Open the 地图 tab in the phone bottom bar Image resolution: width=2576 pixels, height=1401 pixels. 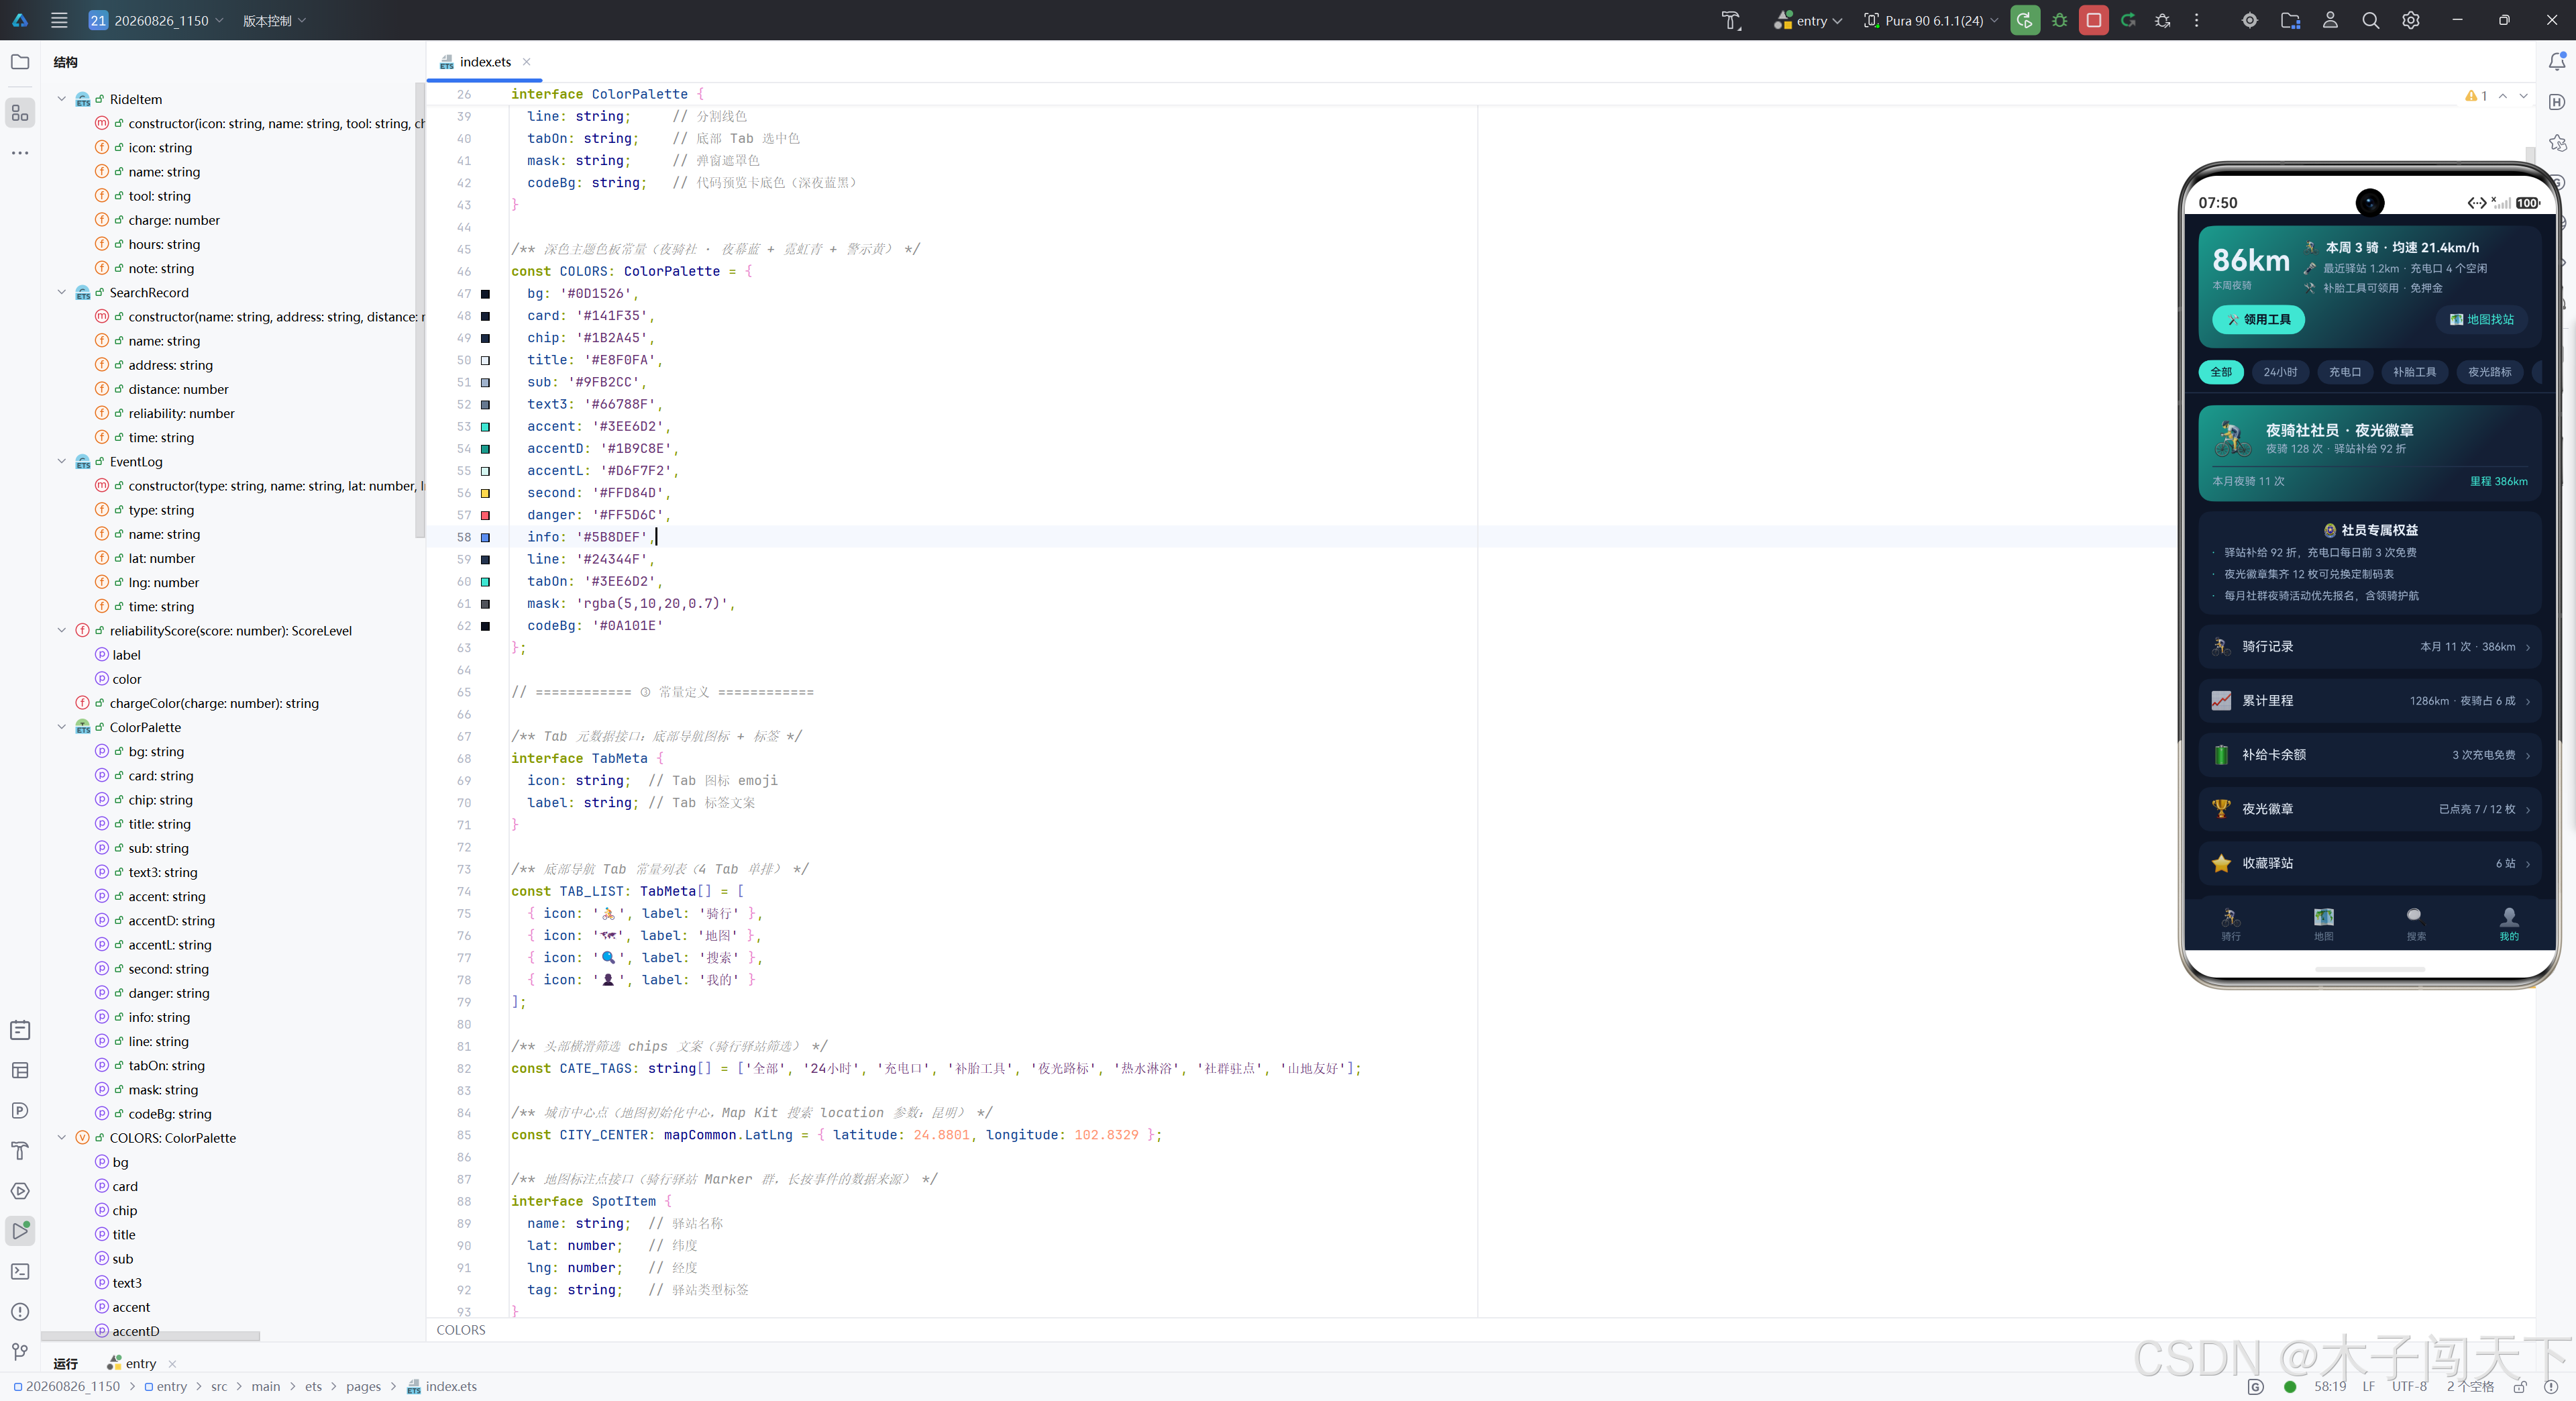pyautogui.click(x=2323, y=924)
